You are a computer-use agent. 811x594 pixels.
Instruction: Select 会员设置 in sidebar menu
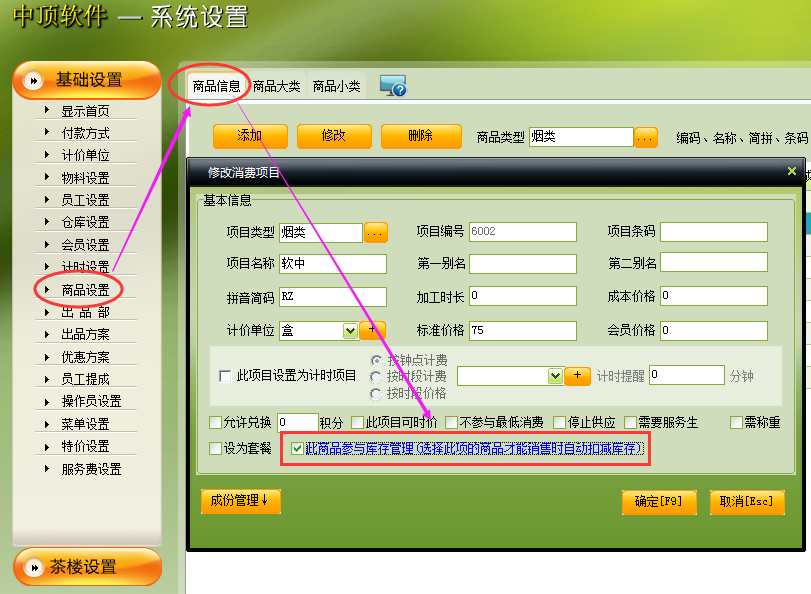(x=85, y=245)
